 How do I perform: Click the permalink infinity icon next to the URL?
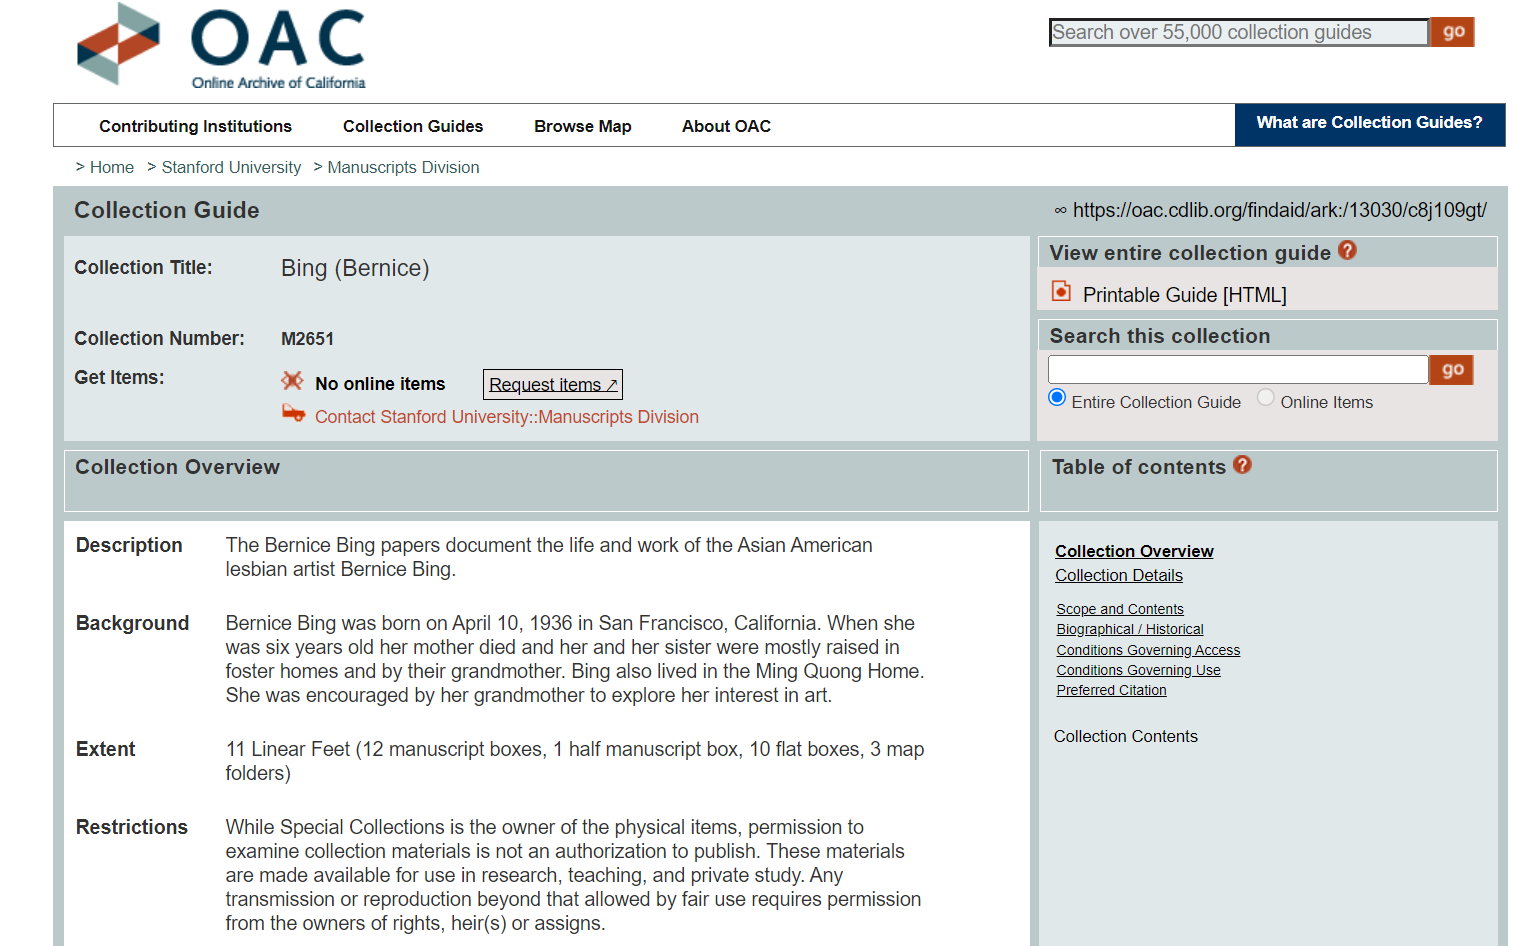pyautogui.click(x=1060, y=210)
